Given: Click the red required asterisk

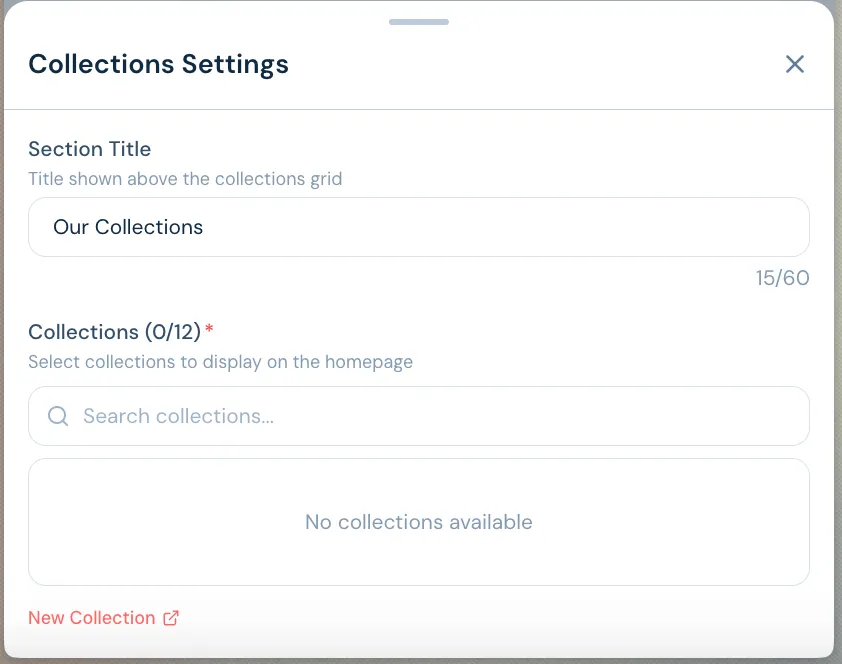Looking at the screenshot, I should point(209,329).
